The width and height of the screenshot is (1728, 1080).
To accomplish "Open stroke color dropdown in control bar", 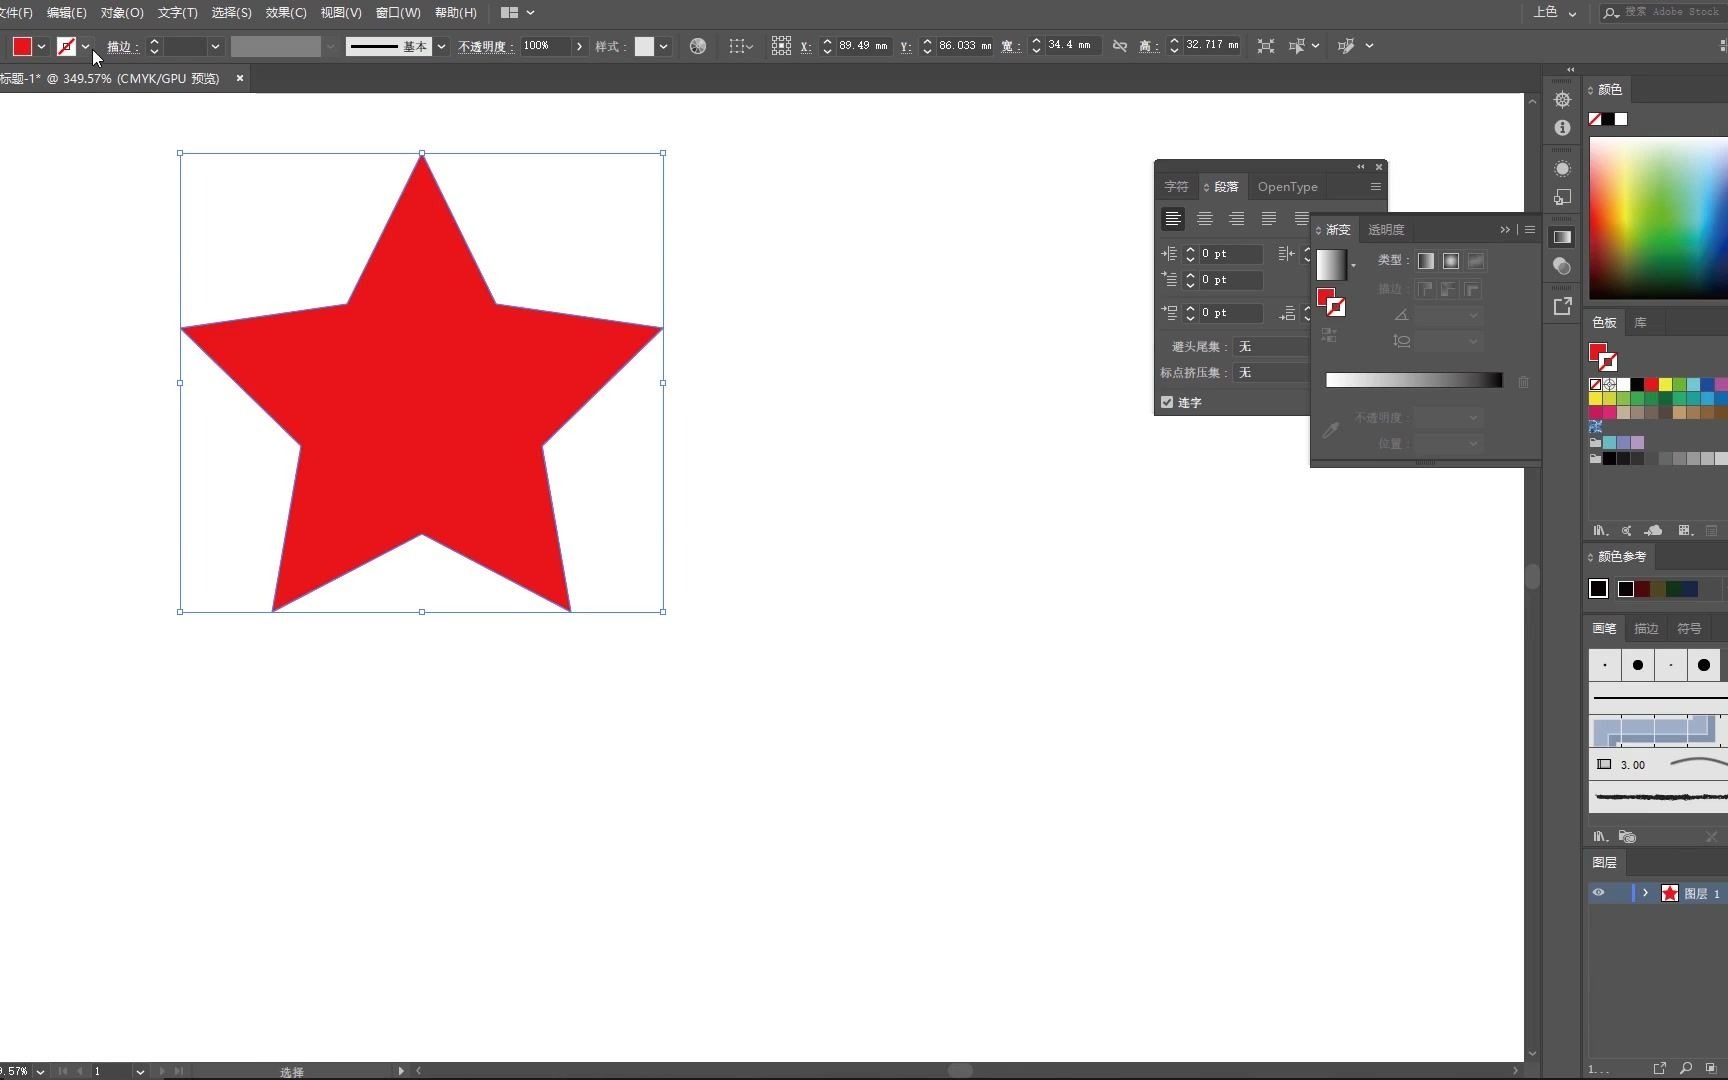I will [86, 46].
